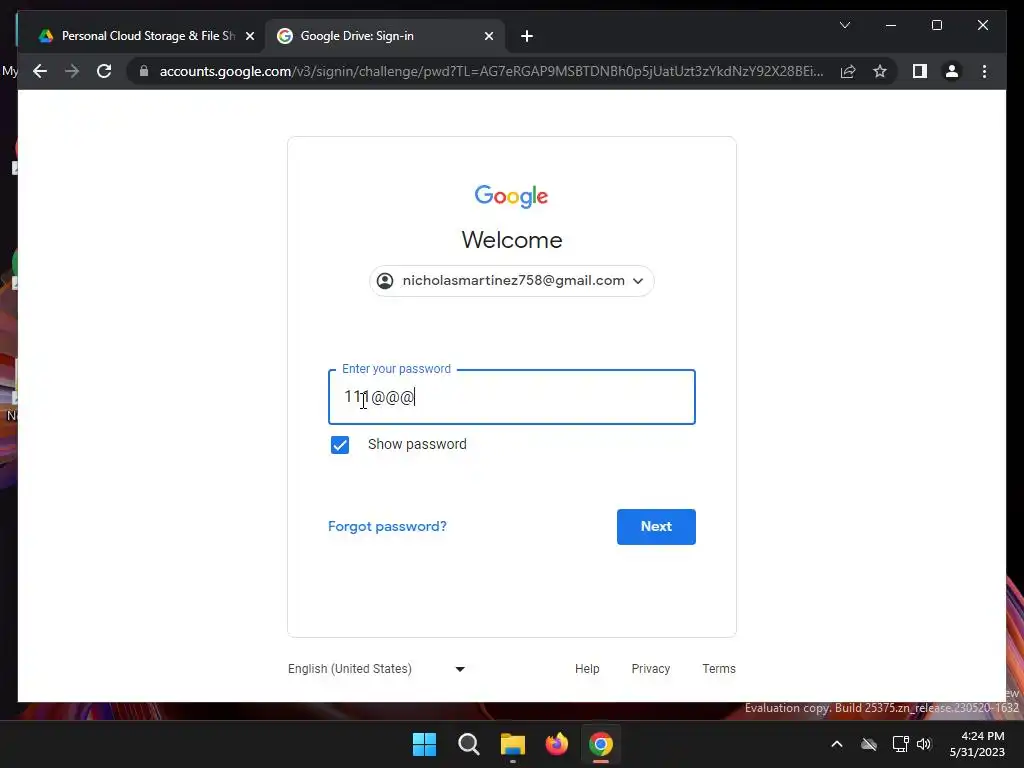This screenshot has height=768, width=1024.
Task: Go back to the previous page
Action: (x=40, y=71)
